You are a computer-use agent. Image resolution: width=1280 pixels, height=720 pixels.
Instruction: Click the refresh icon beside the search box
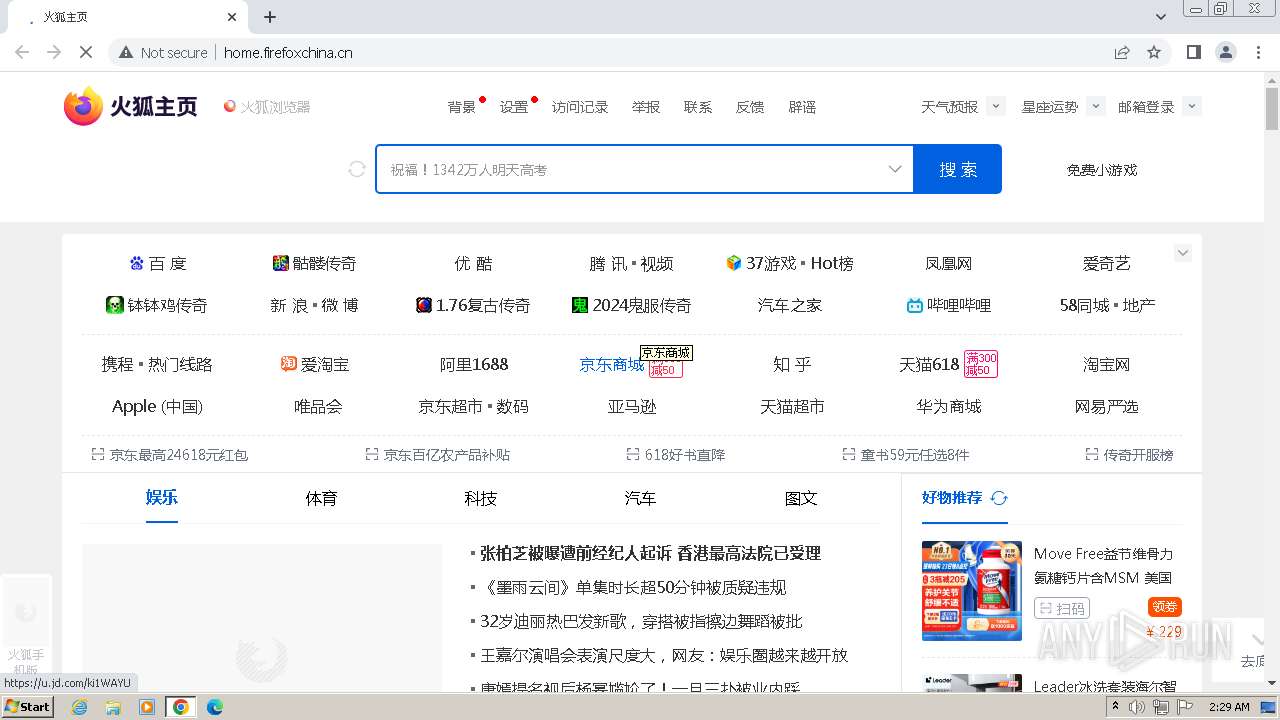point(357,170)
